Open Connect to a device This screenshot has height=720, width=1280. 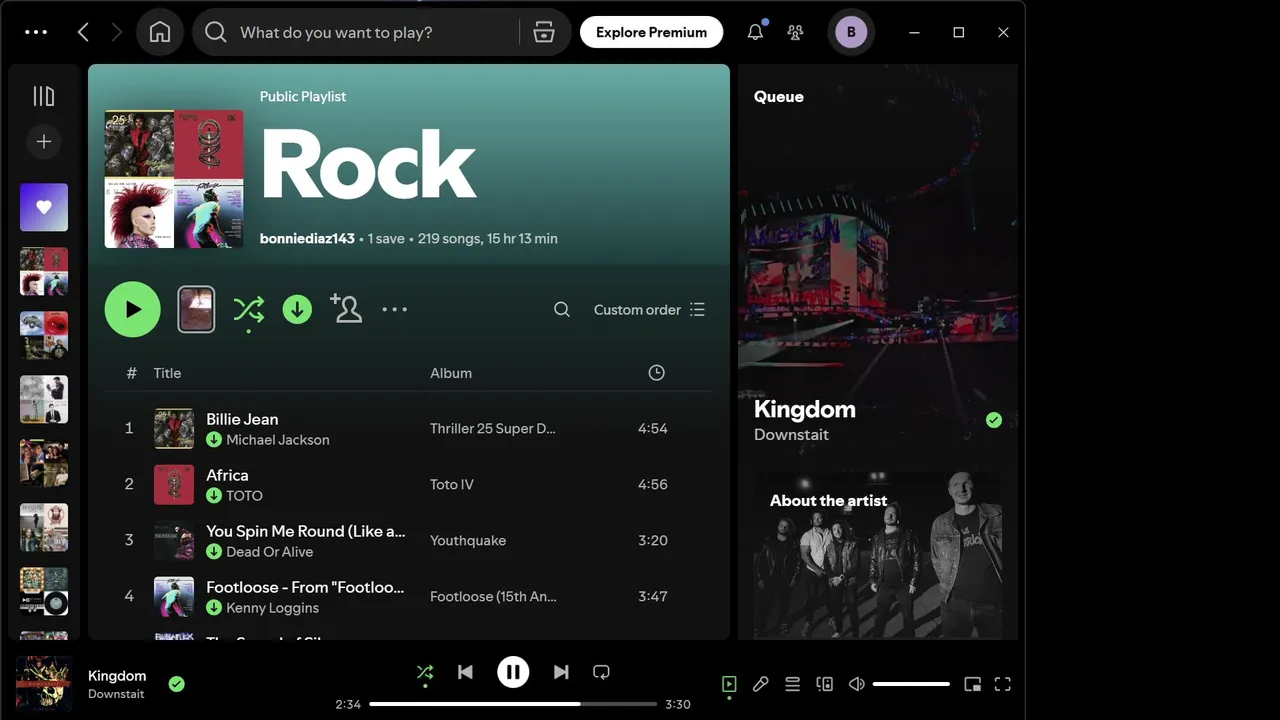pos(825,684)
